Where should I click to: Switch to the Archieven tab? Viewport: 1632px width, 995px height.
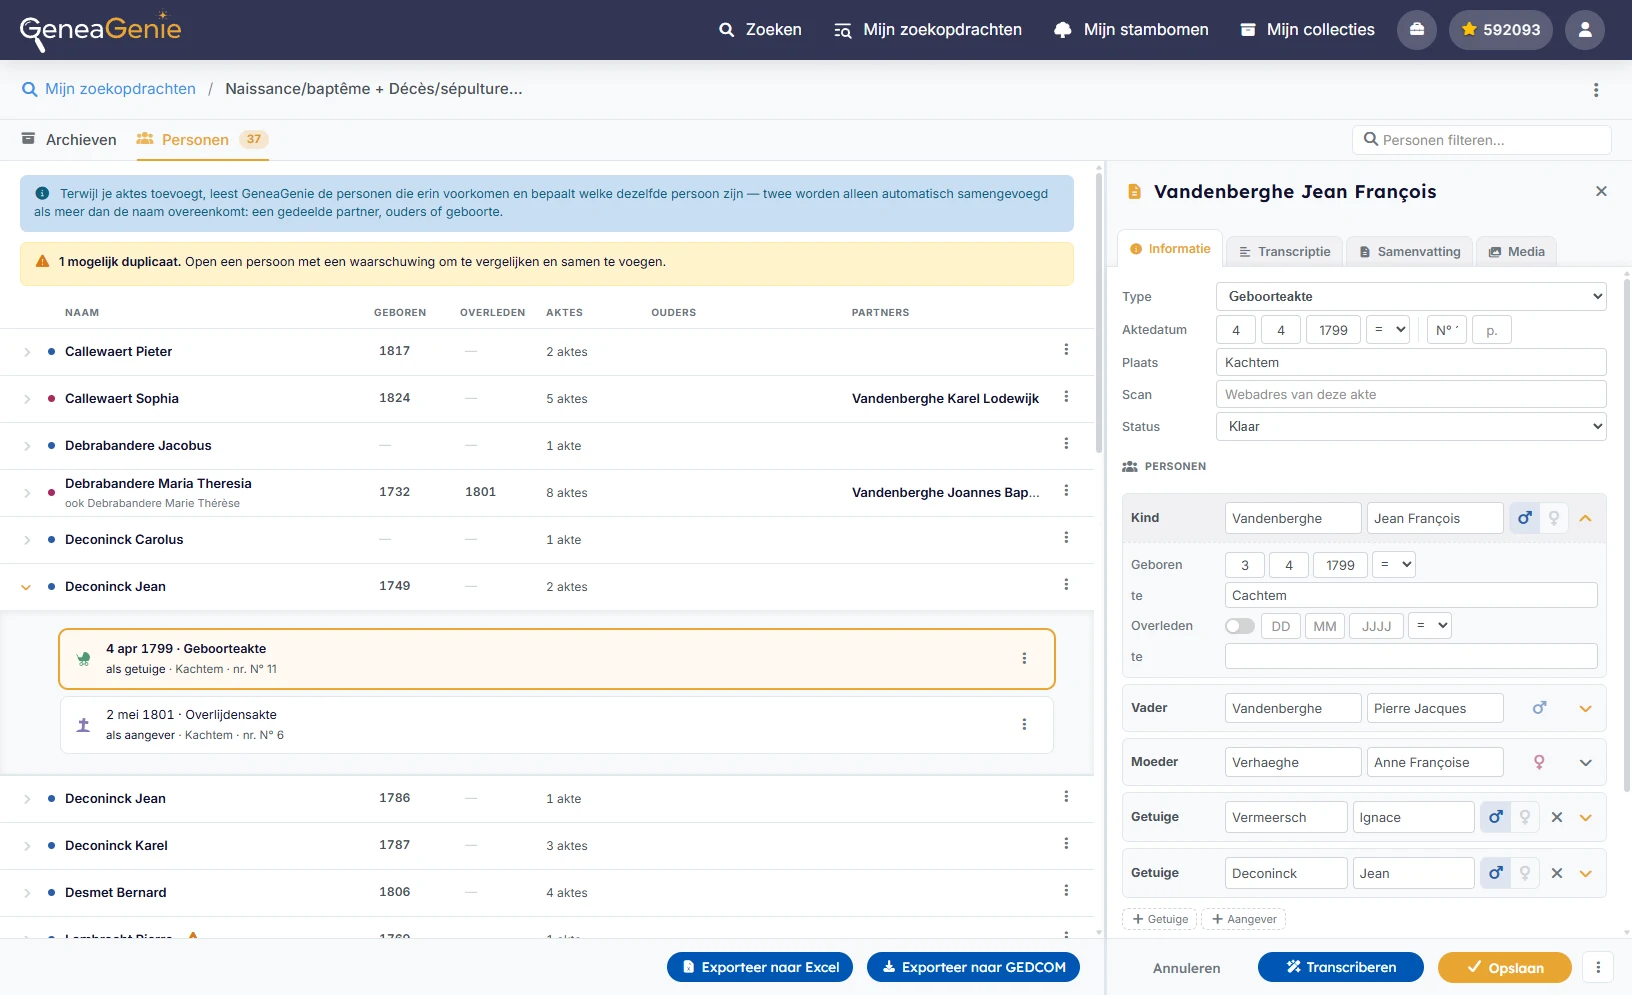tap(69, 139)
